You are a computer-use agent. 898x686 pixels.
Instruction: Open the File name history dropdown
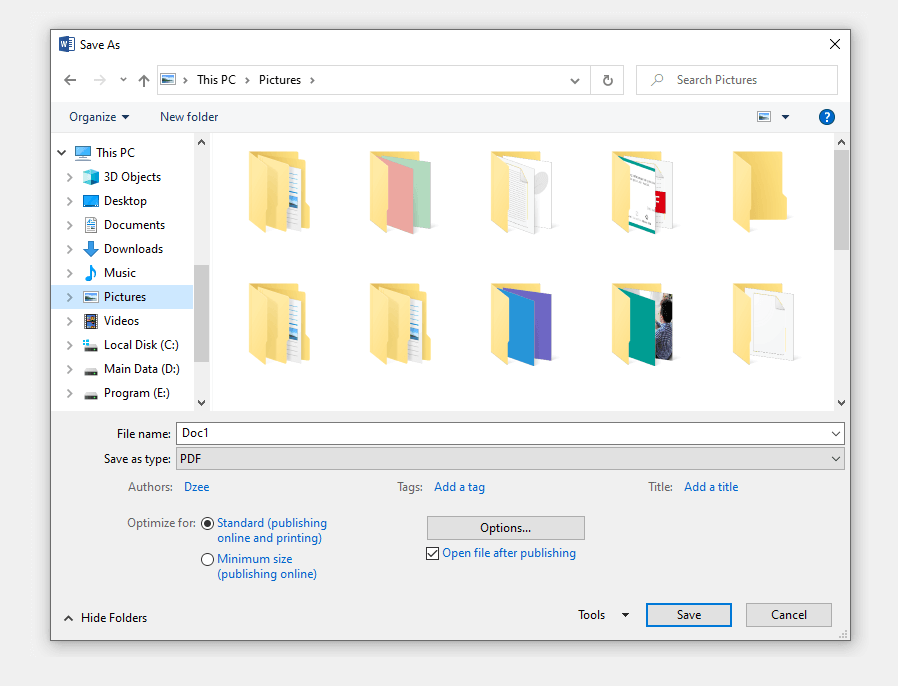click(836, 433)
